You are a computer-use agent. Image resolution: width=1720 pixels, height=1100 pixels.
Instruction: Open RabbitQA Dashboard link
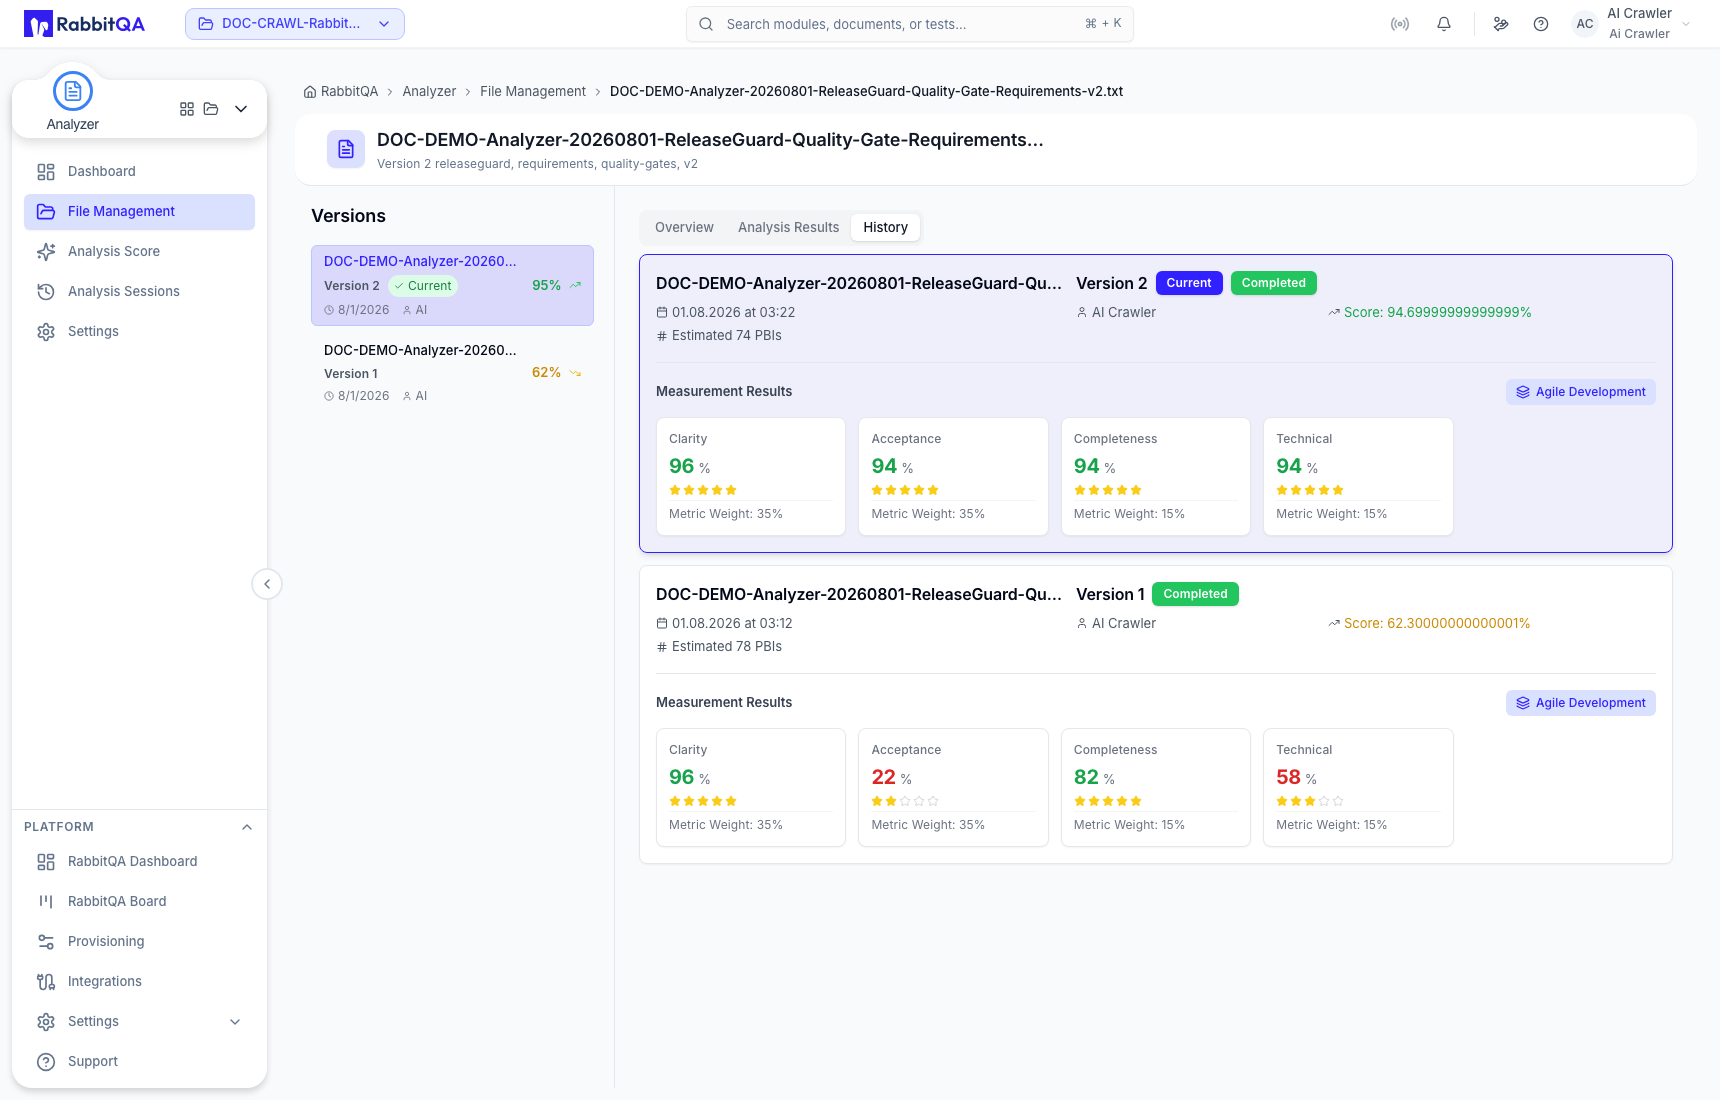(x=139, y=861)
